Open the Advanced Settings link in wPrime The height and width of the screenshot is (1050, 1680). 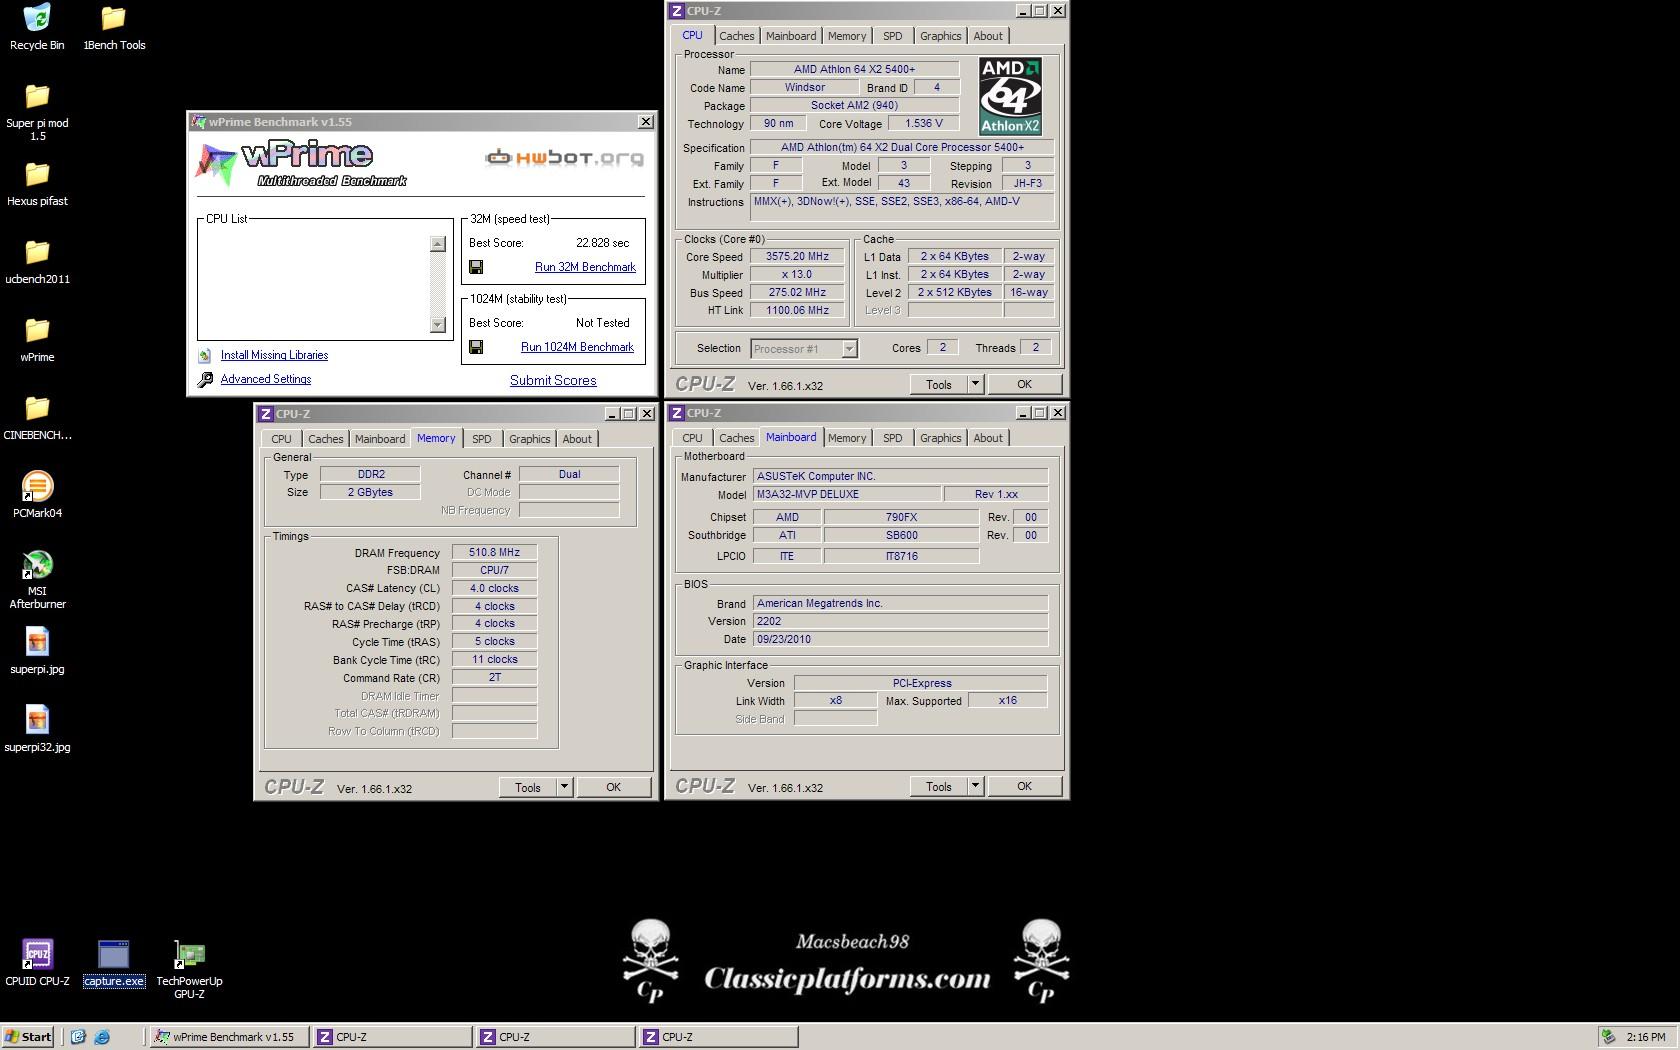[x=266, y=379]
